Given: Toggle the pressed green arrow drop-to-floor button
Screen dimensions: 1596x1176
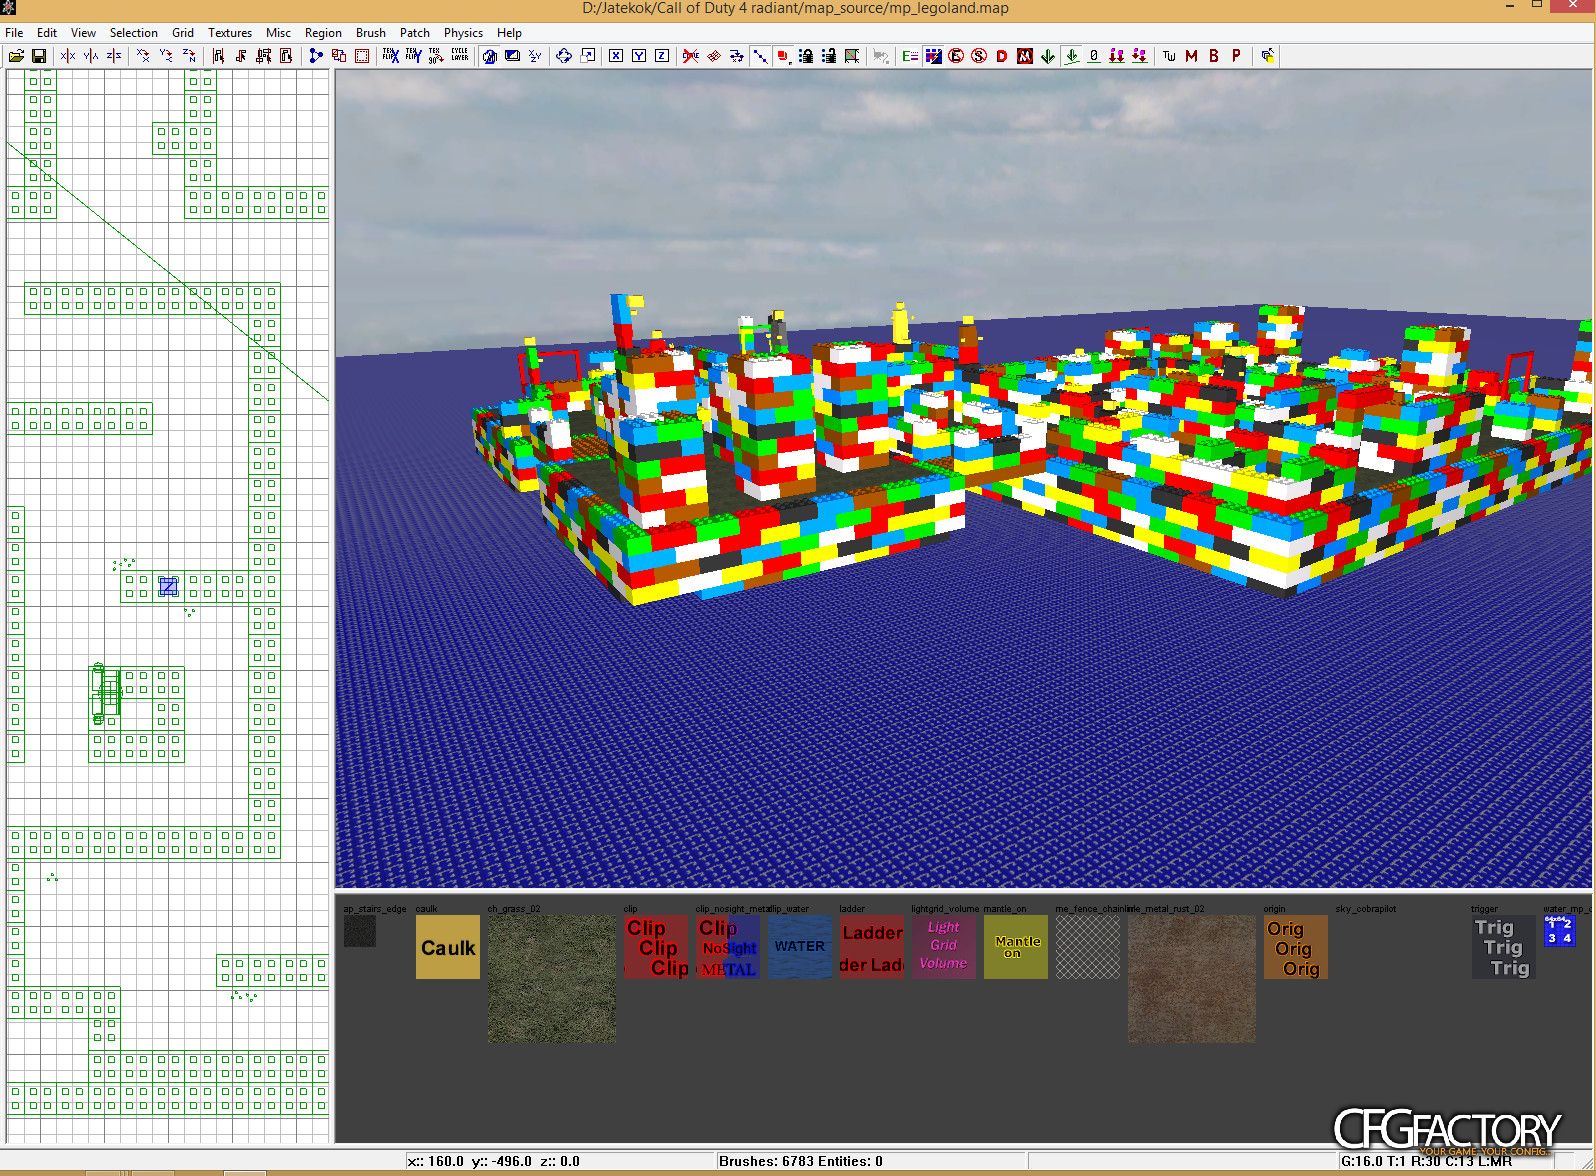Looking at the screenshot, I should click(1071, 56).
